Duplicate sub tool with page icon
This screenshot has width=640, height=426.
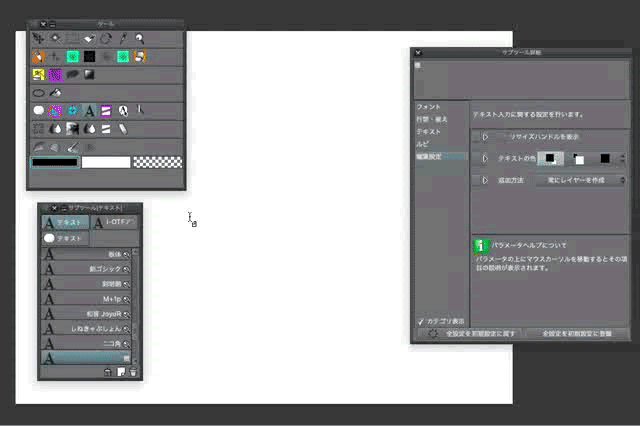pyautogui.click(x=121, y=372)
